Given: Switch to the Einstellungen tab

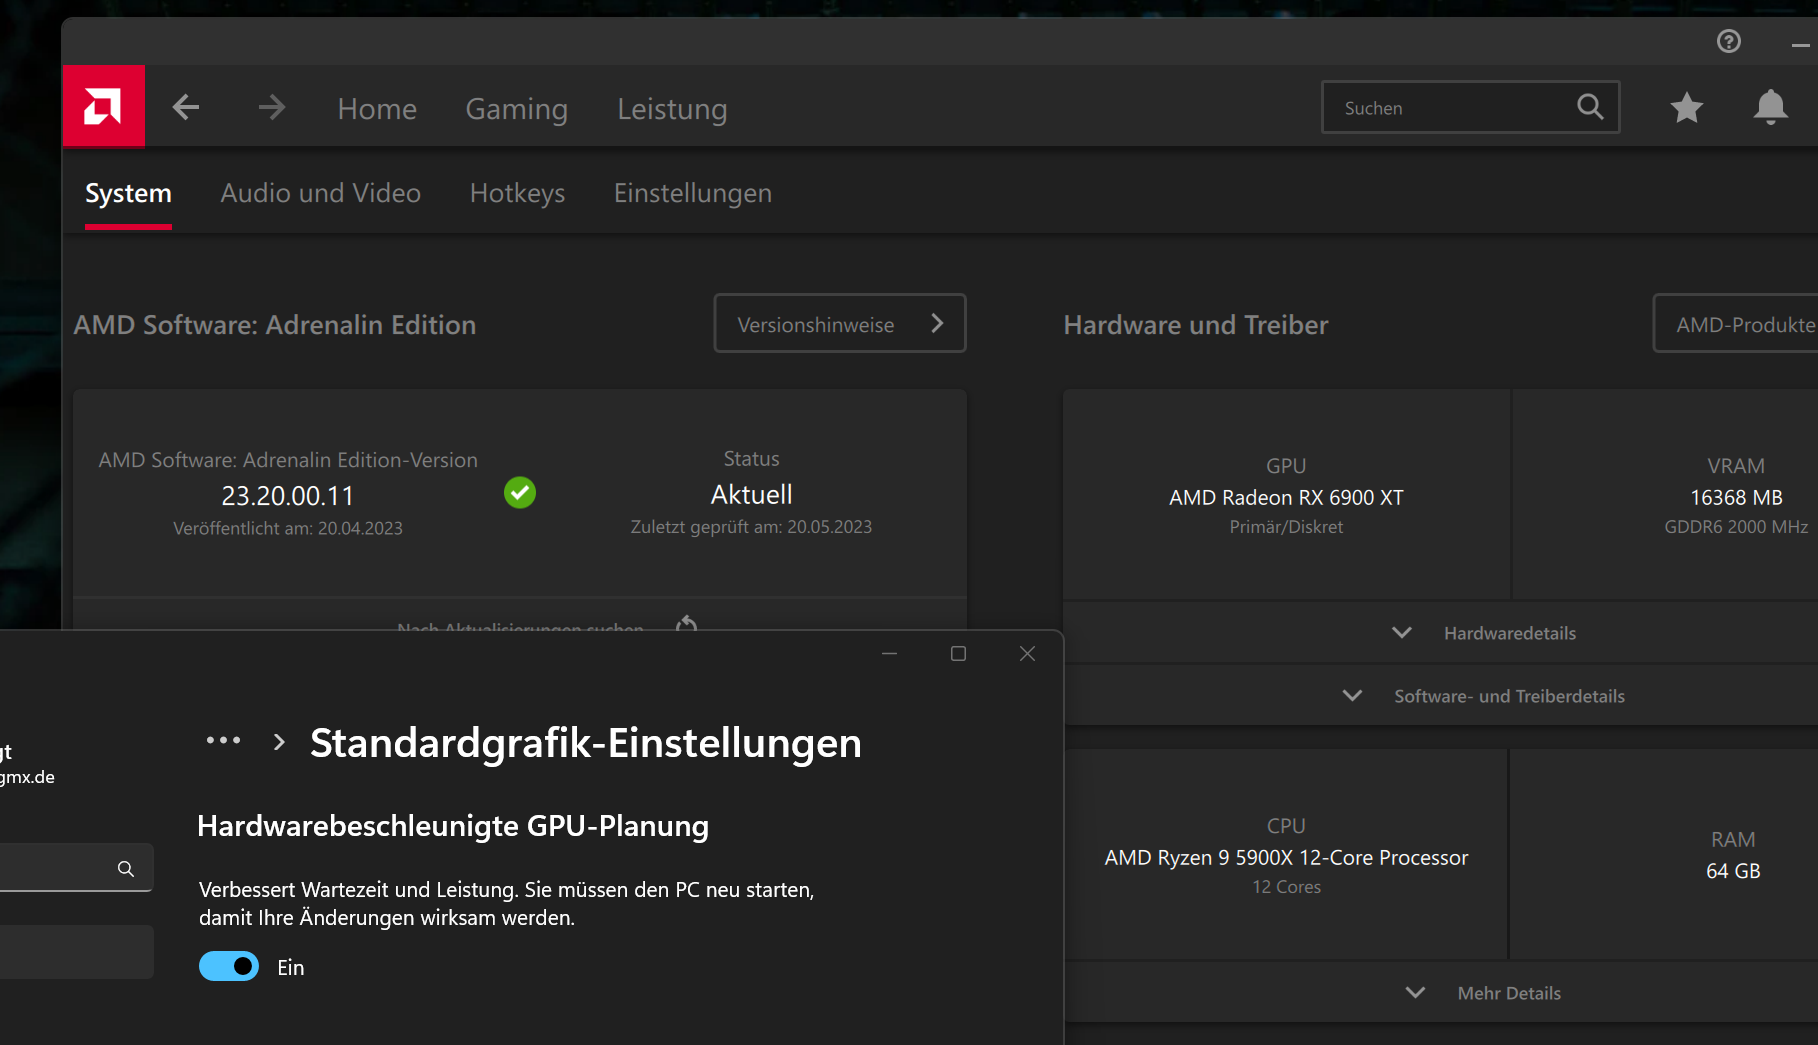Looking at the screenshot, I should click(693, 193).
